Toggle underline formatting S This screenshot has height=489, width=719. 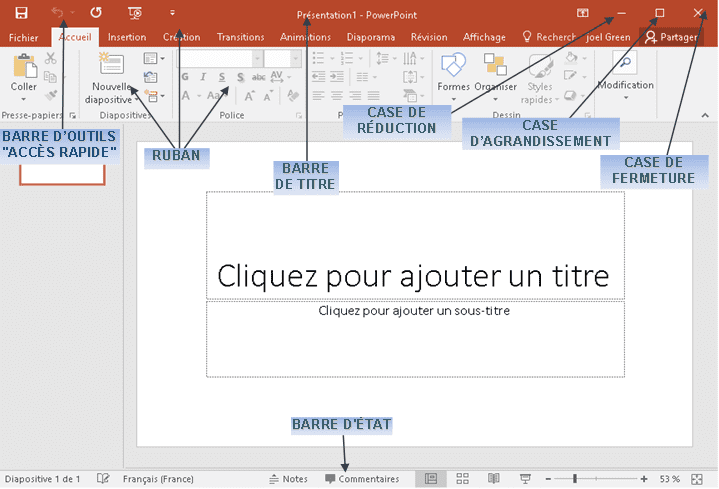222,77
